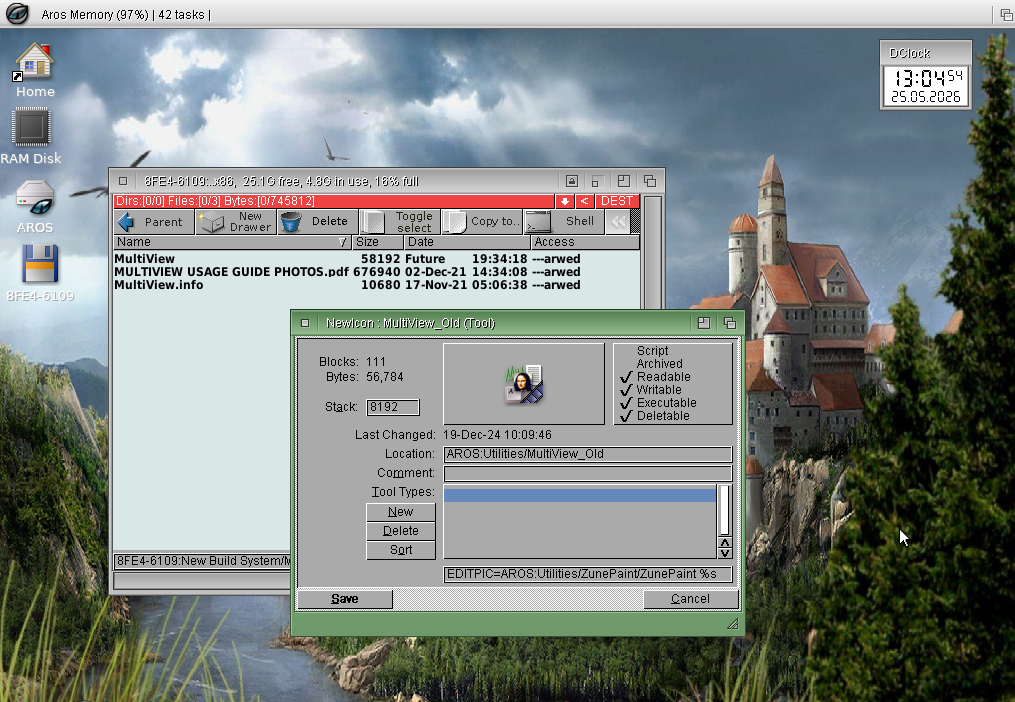Image resolution: width=1015 pixels, height=702 pixels.
Task: Click the Delete toolbar button with trash icon
Action: [x=318, y=221]
